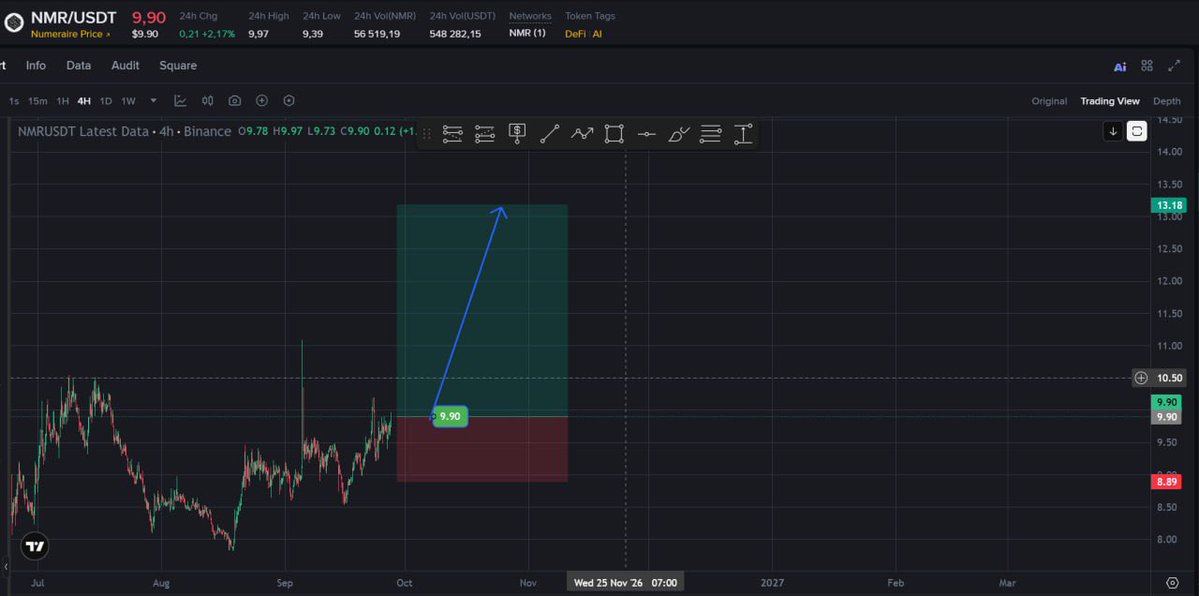Select the first horizontal lines drawing tool
This screenshot has width=1199, height=596.
[x=453, y=134]
